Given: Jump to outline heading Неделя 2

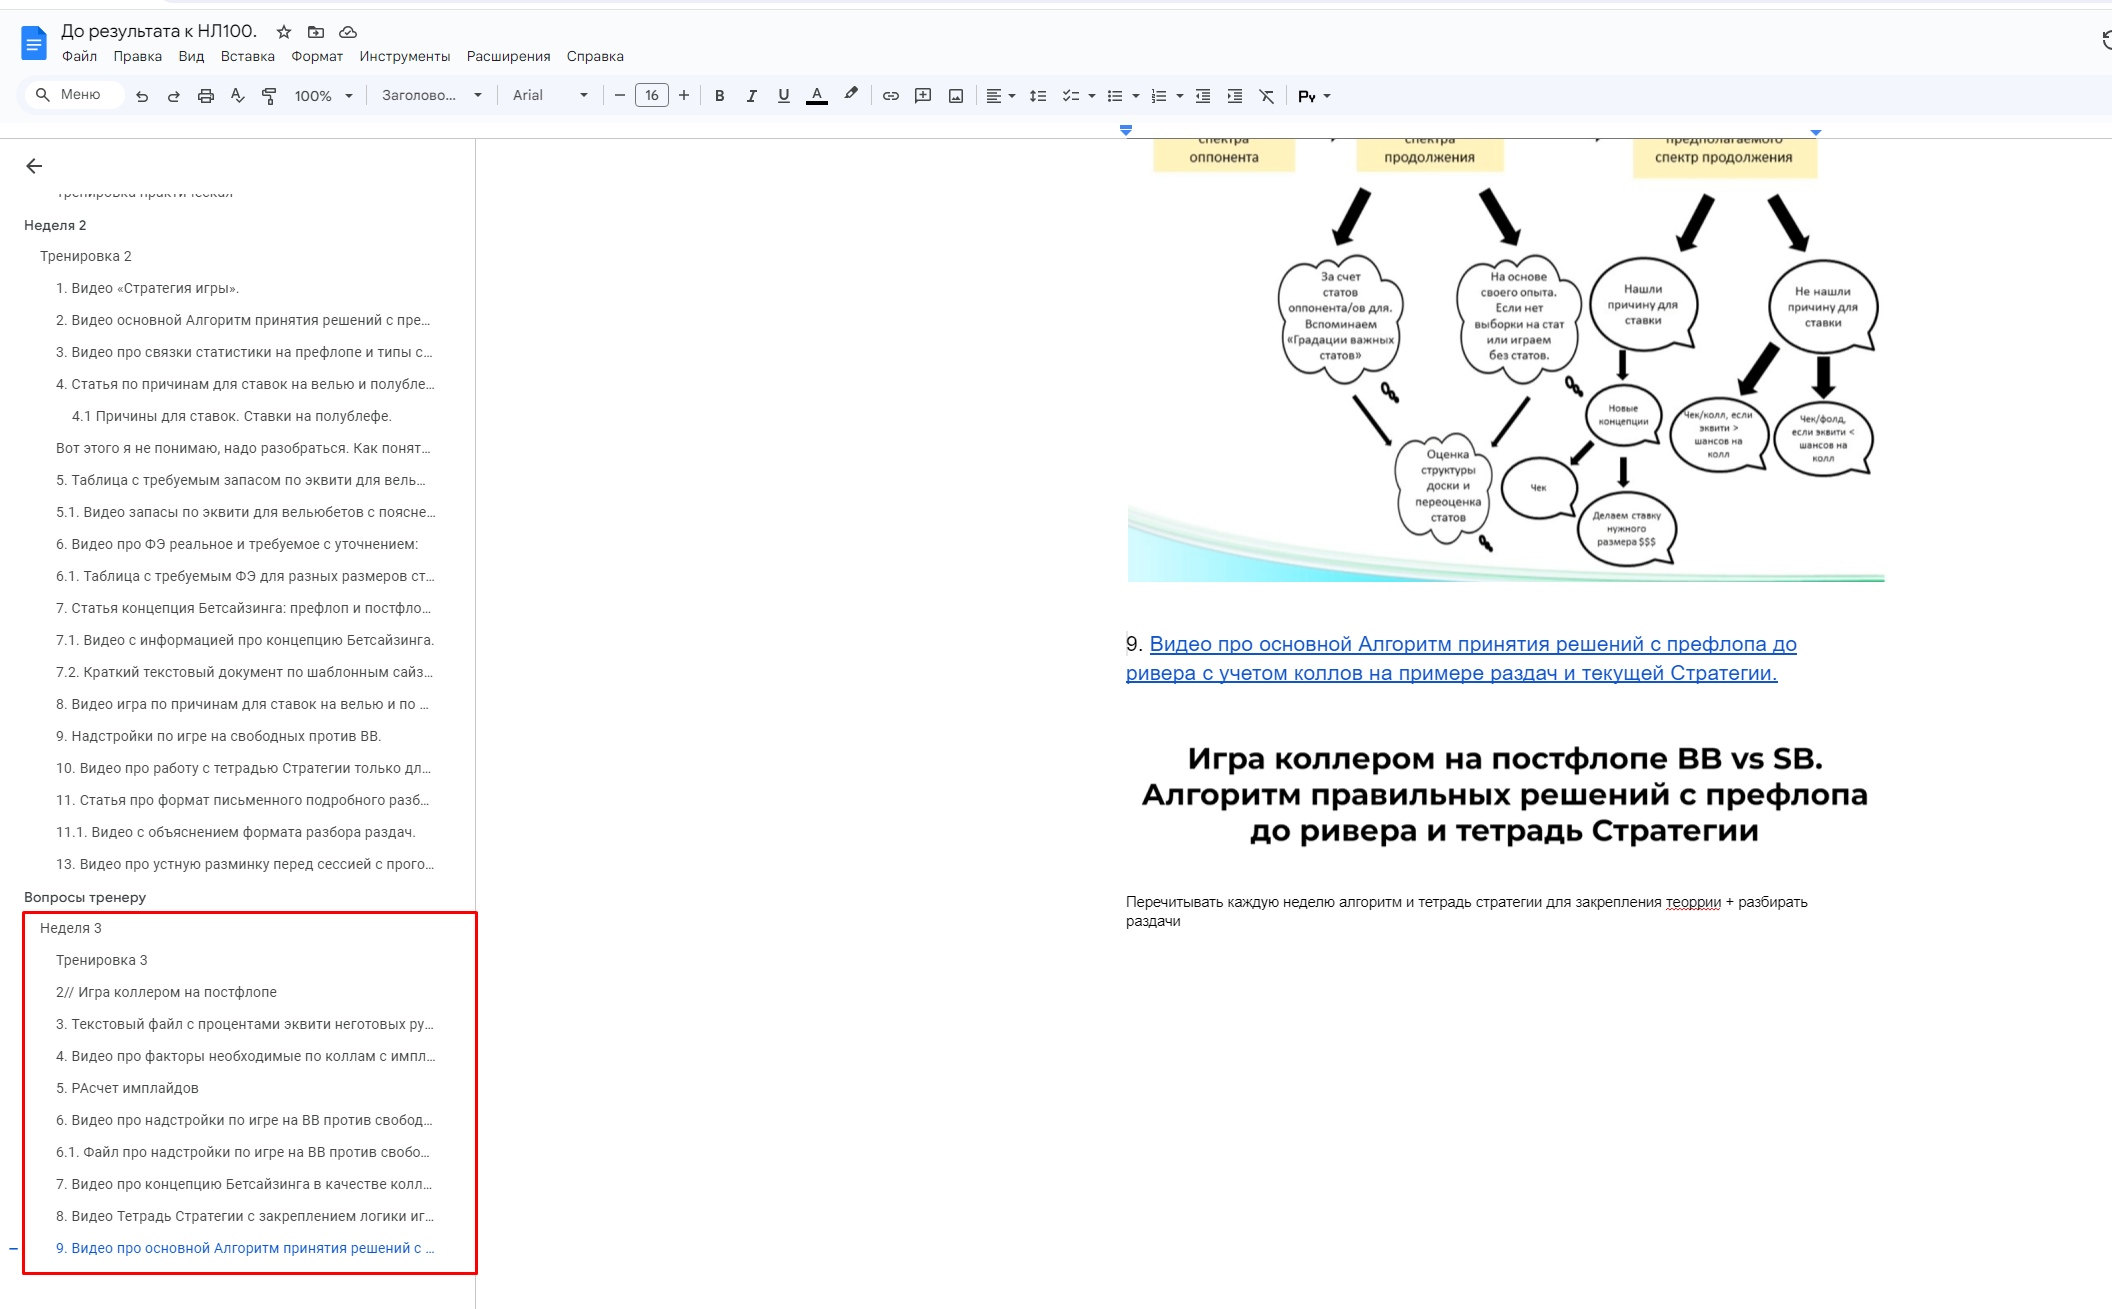Looking at the screenshot, I should coord(55,225).
